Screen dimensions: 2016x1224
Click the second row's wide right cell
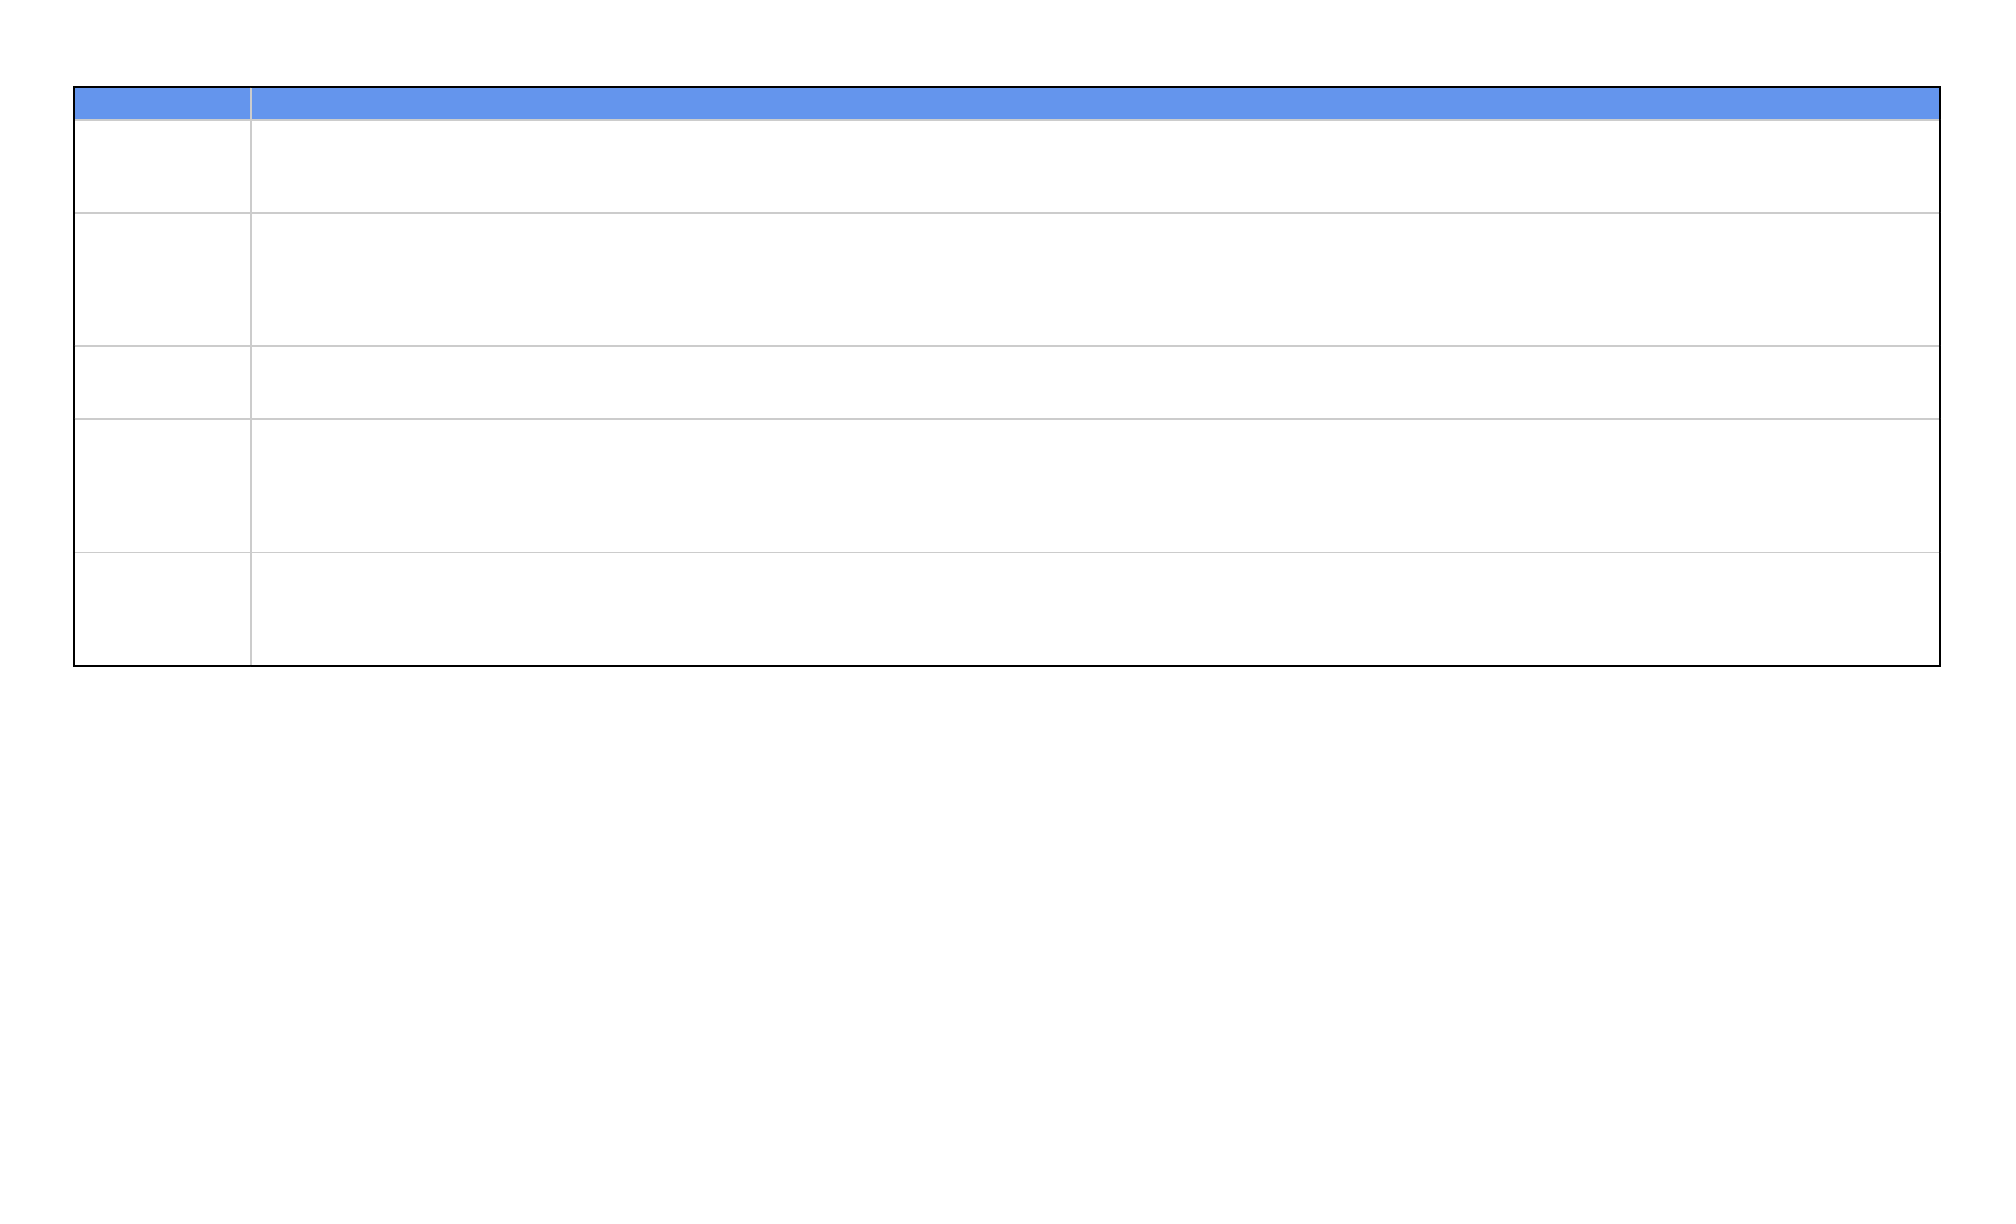pyautogui.click(x=1095, y=280)
